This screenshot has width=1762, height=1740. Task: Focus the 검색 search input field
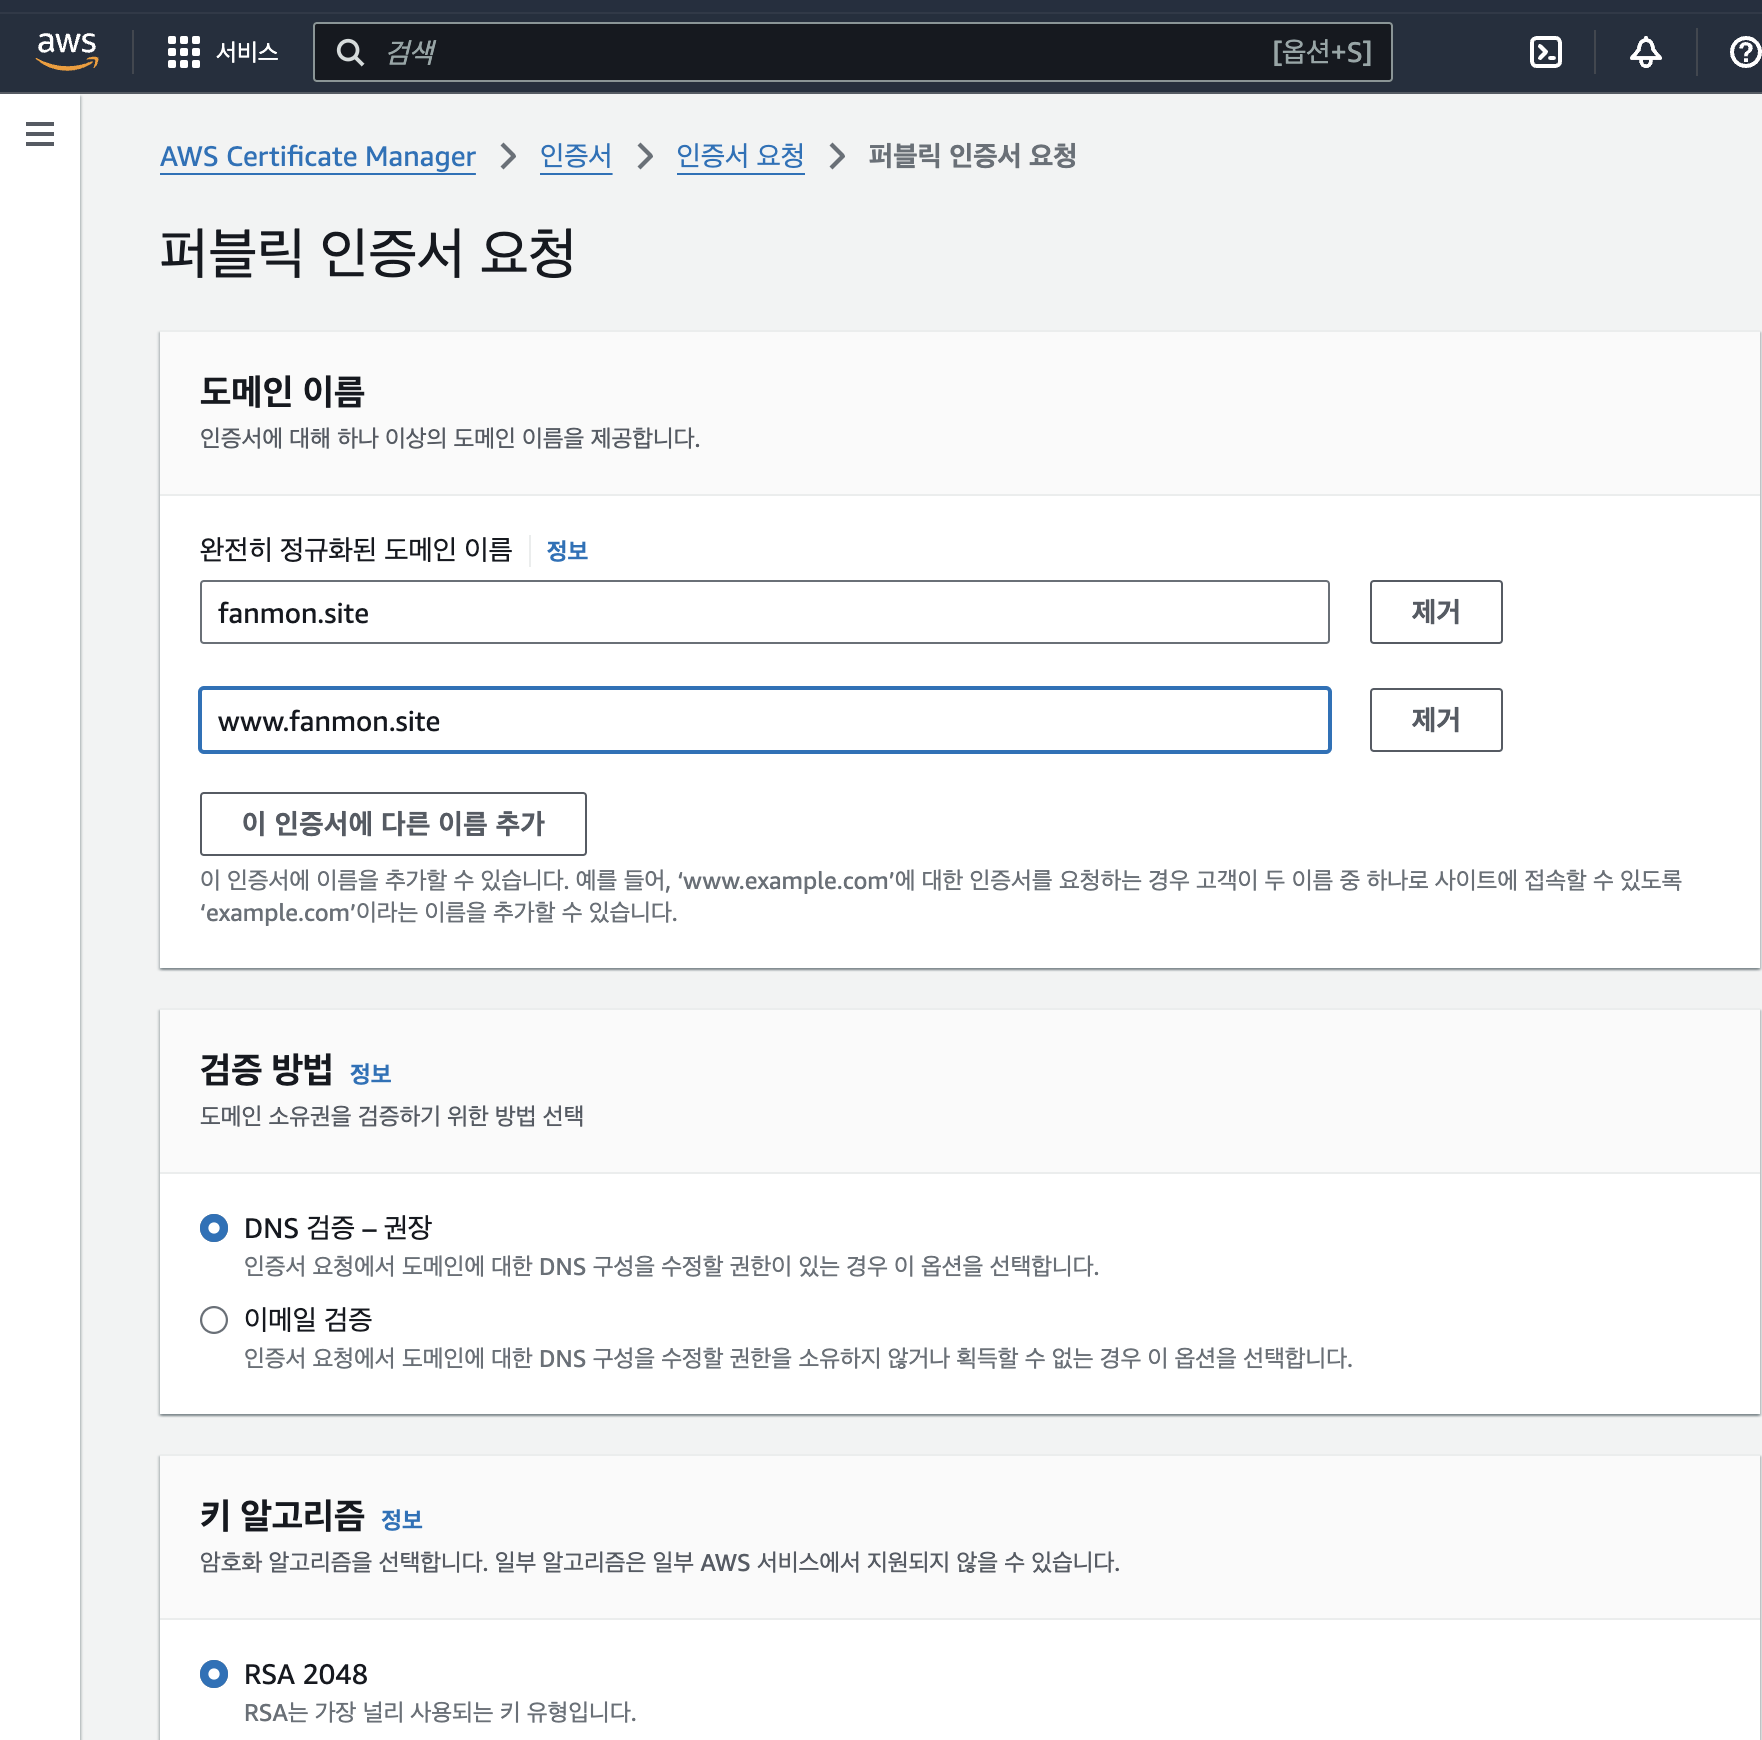click(x=852, y=52)
